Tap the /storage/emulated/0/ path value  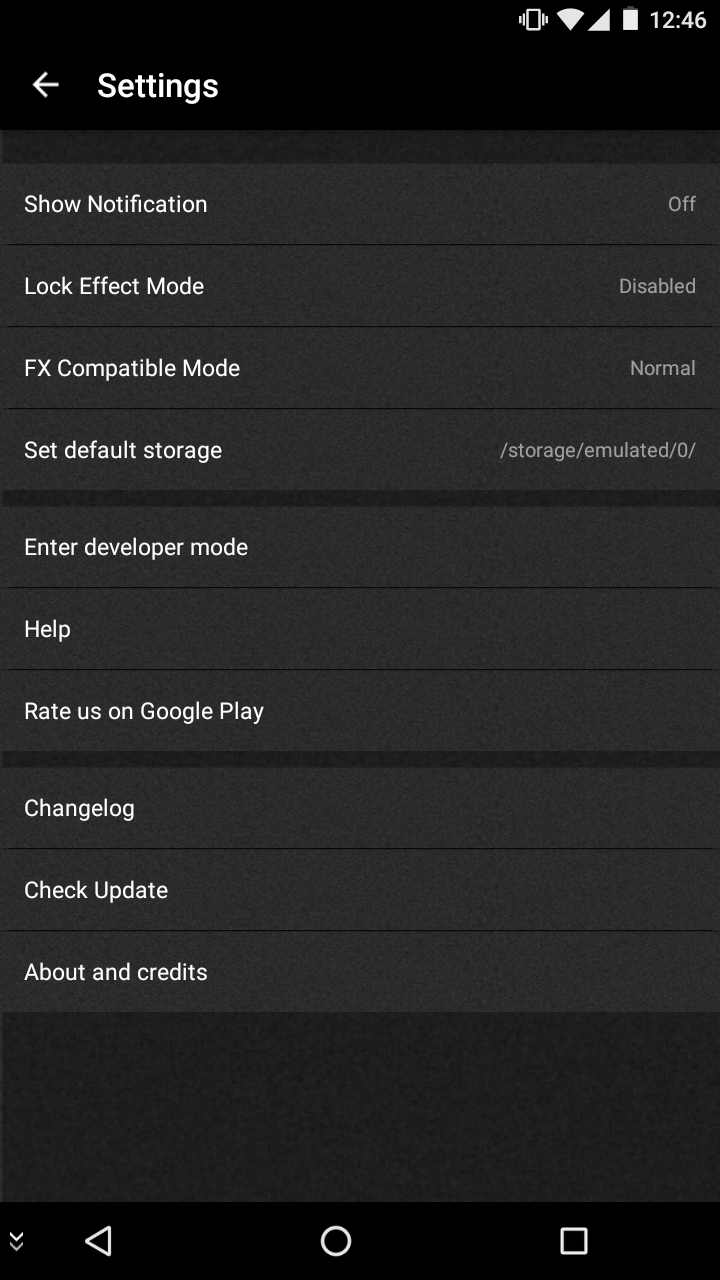pos(598,450)
